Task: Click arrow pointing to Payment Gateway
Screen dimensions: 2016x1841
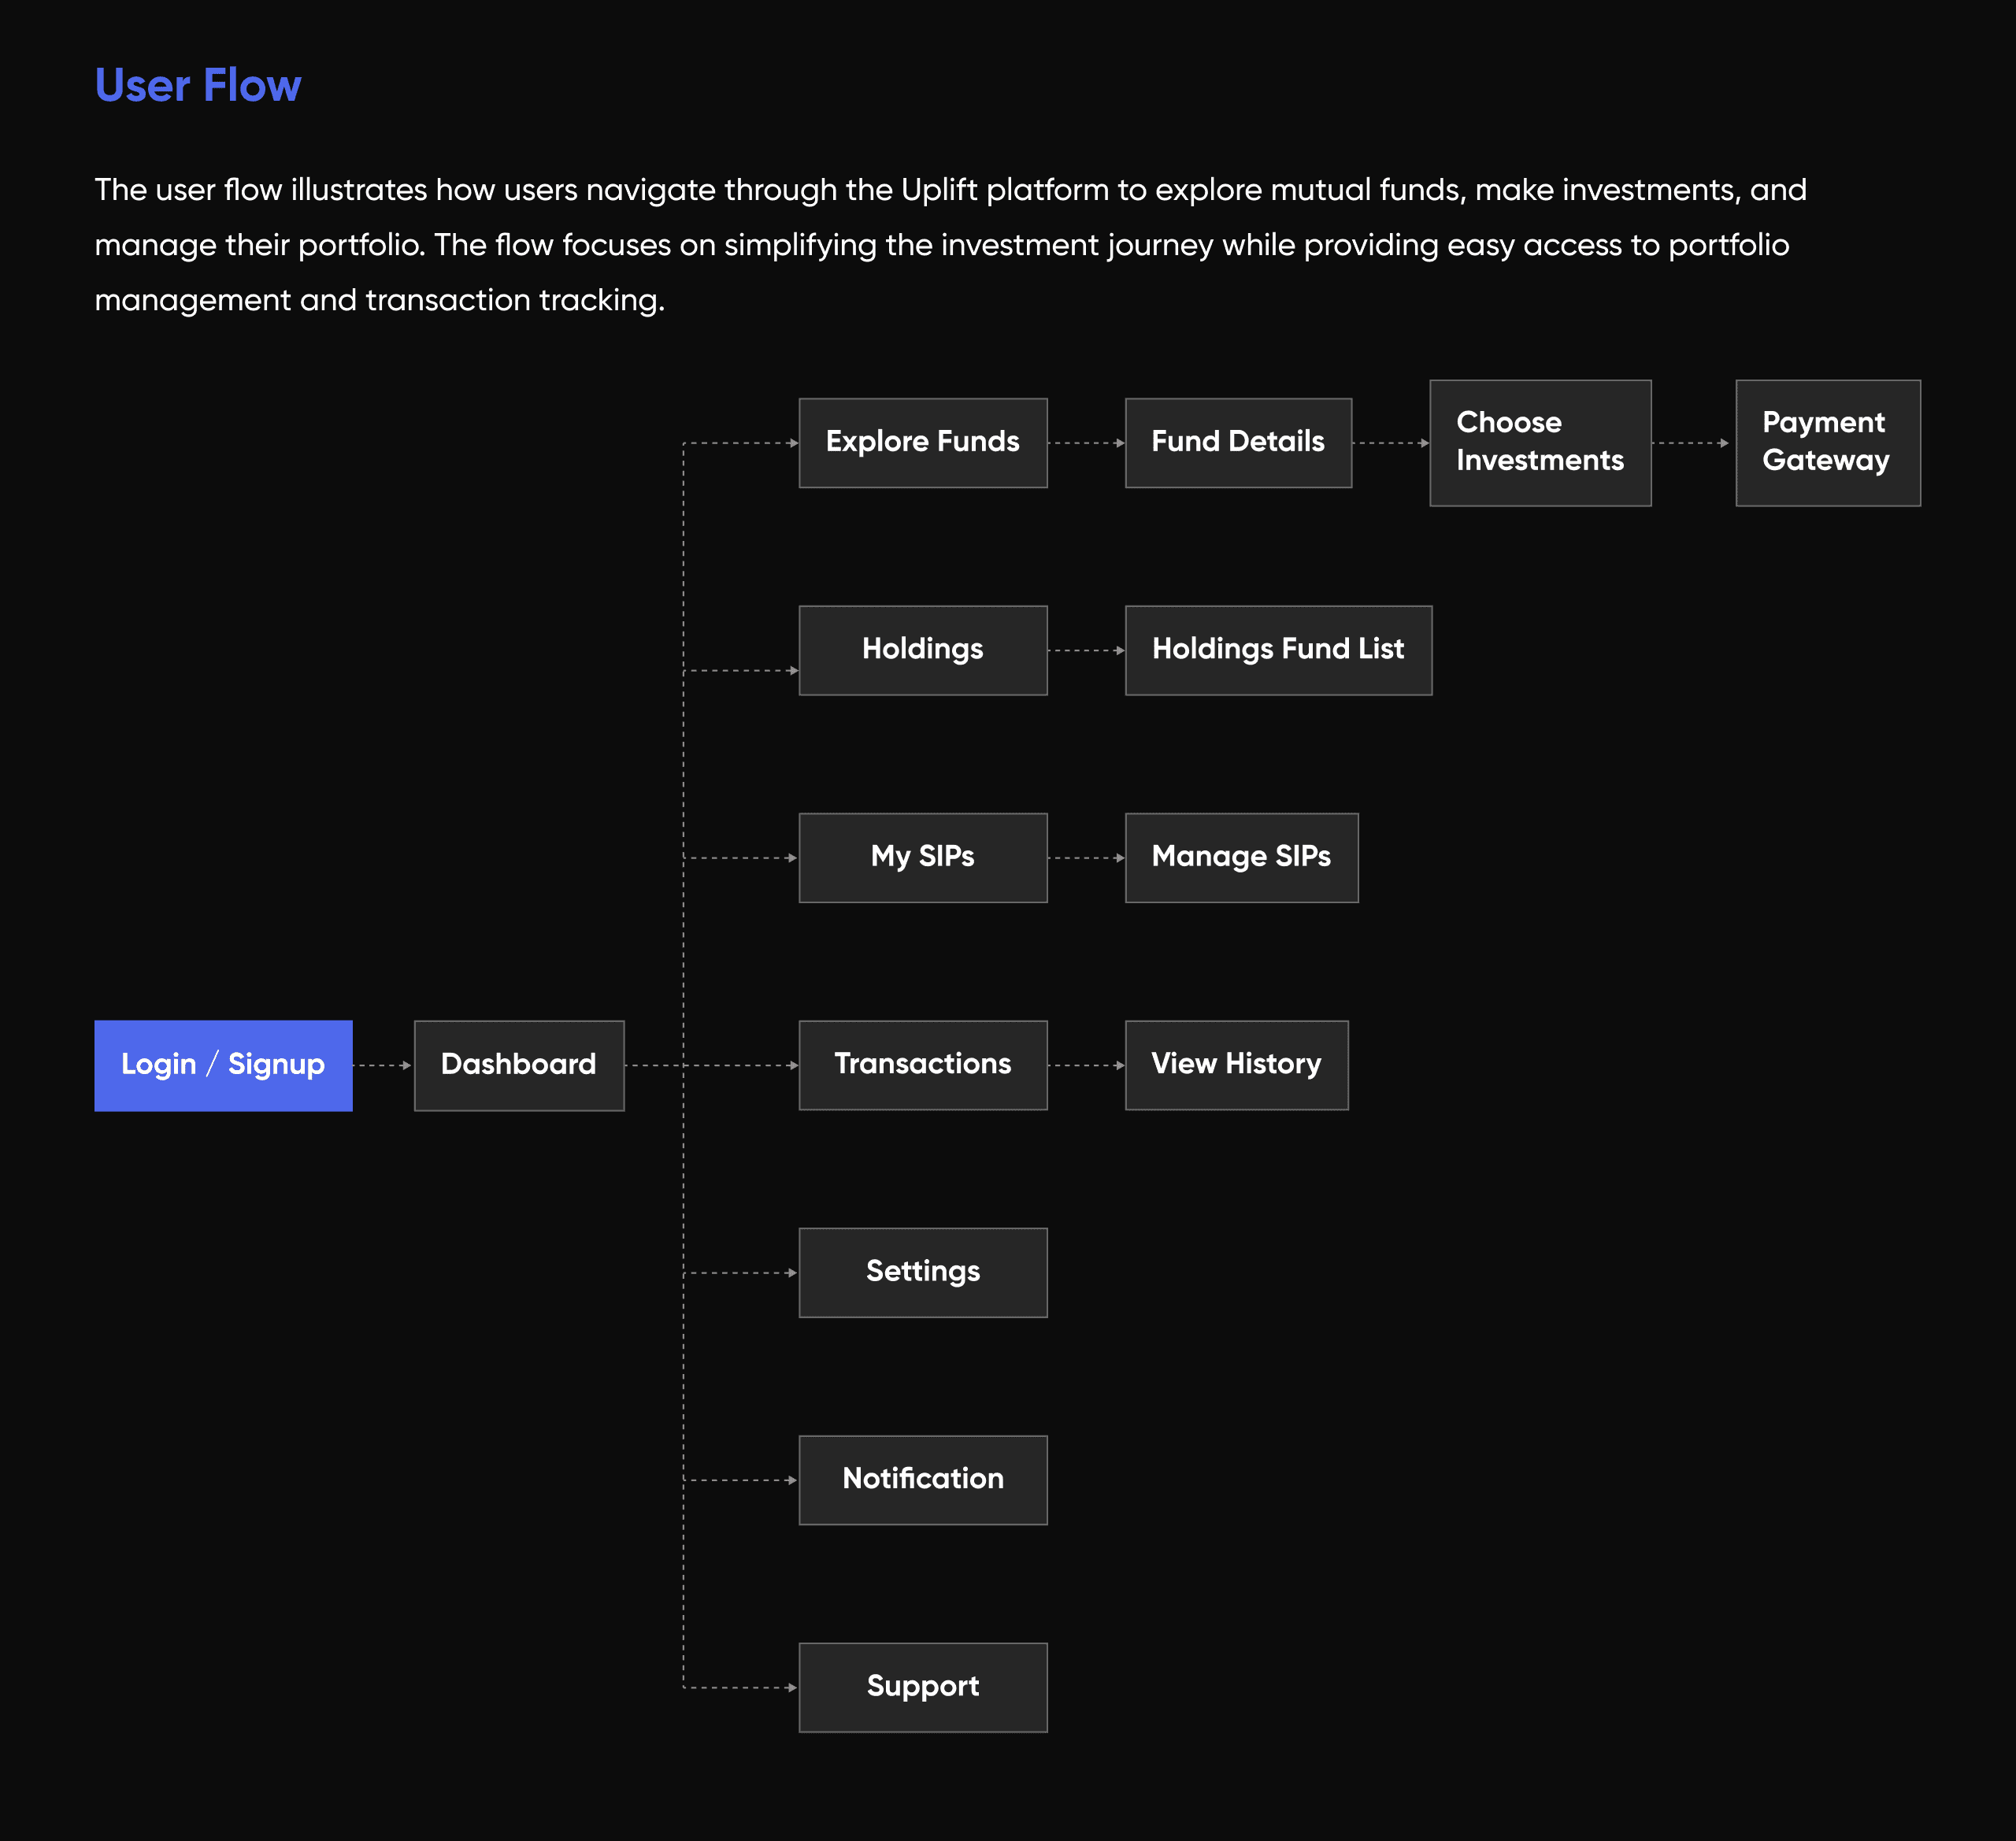Action: [x=1692, y=443]
